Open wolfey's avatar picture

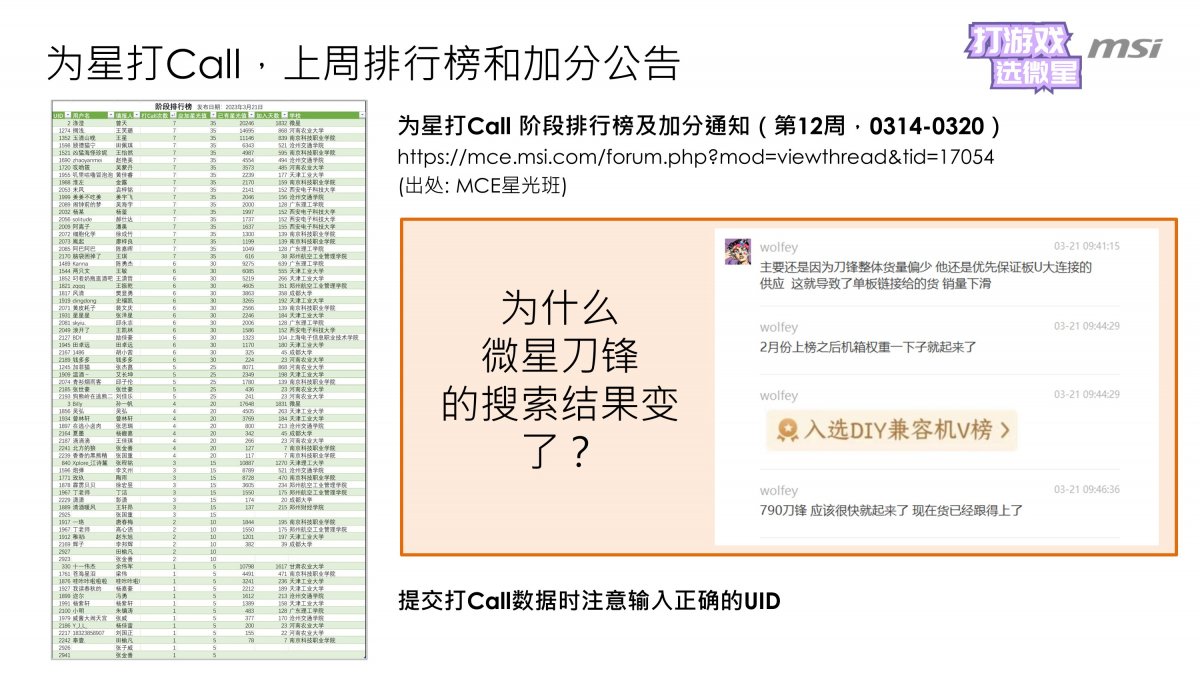tap(738, 252)
